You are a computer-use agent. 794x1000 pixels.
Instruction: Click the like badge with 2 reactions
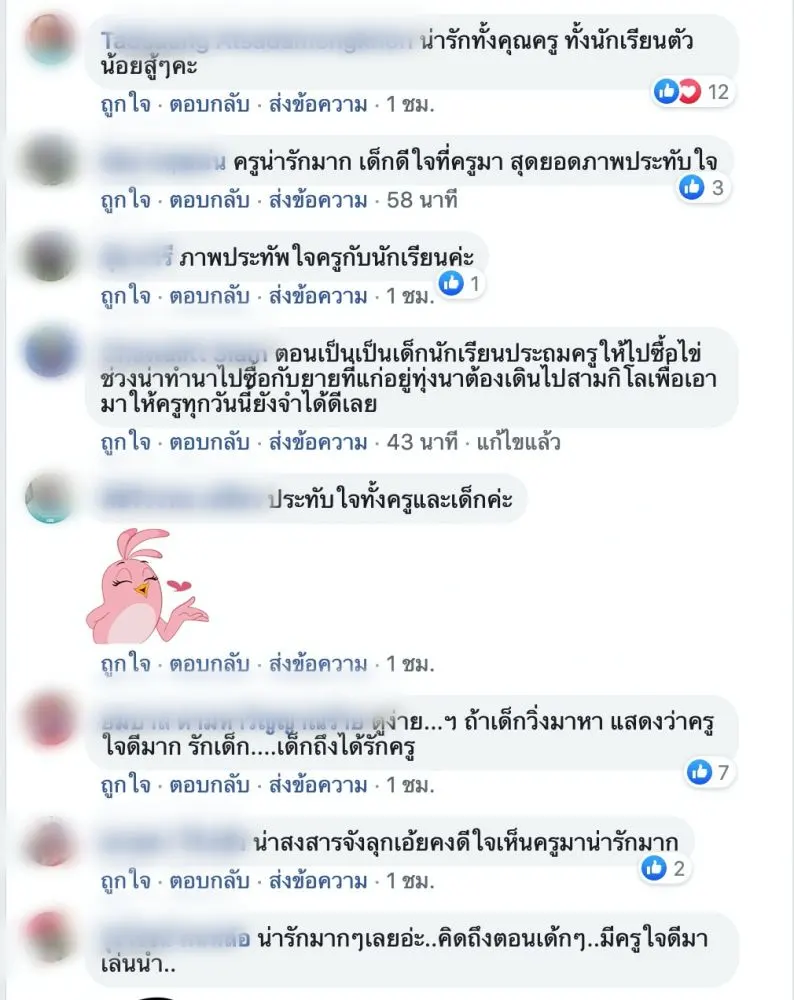point(664,868)
